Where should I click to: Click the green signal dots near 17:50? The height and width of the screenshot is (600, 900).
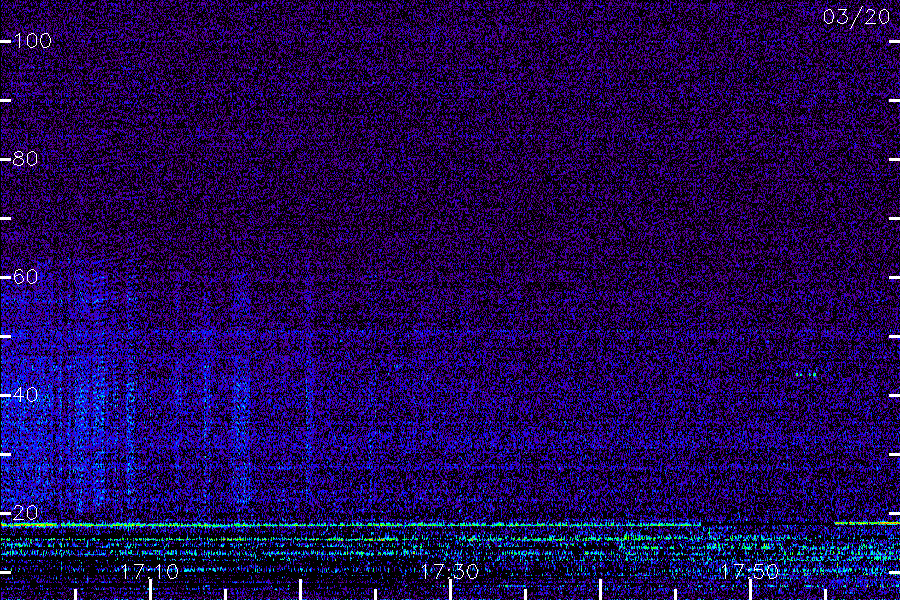tap(806, 374)
